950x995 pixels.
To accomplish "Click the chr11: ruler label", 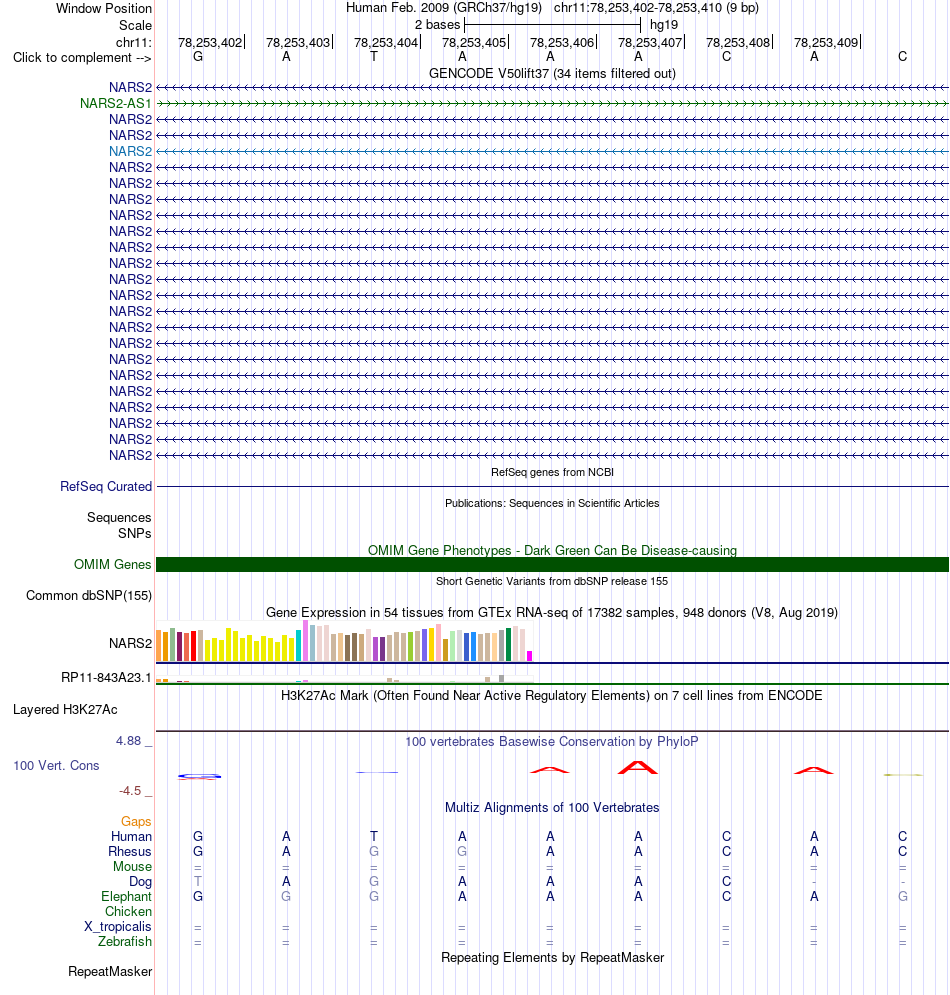I will [x=134, y=43].
